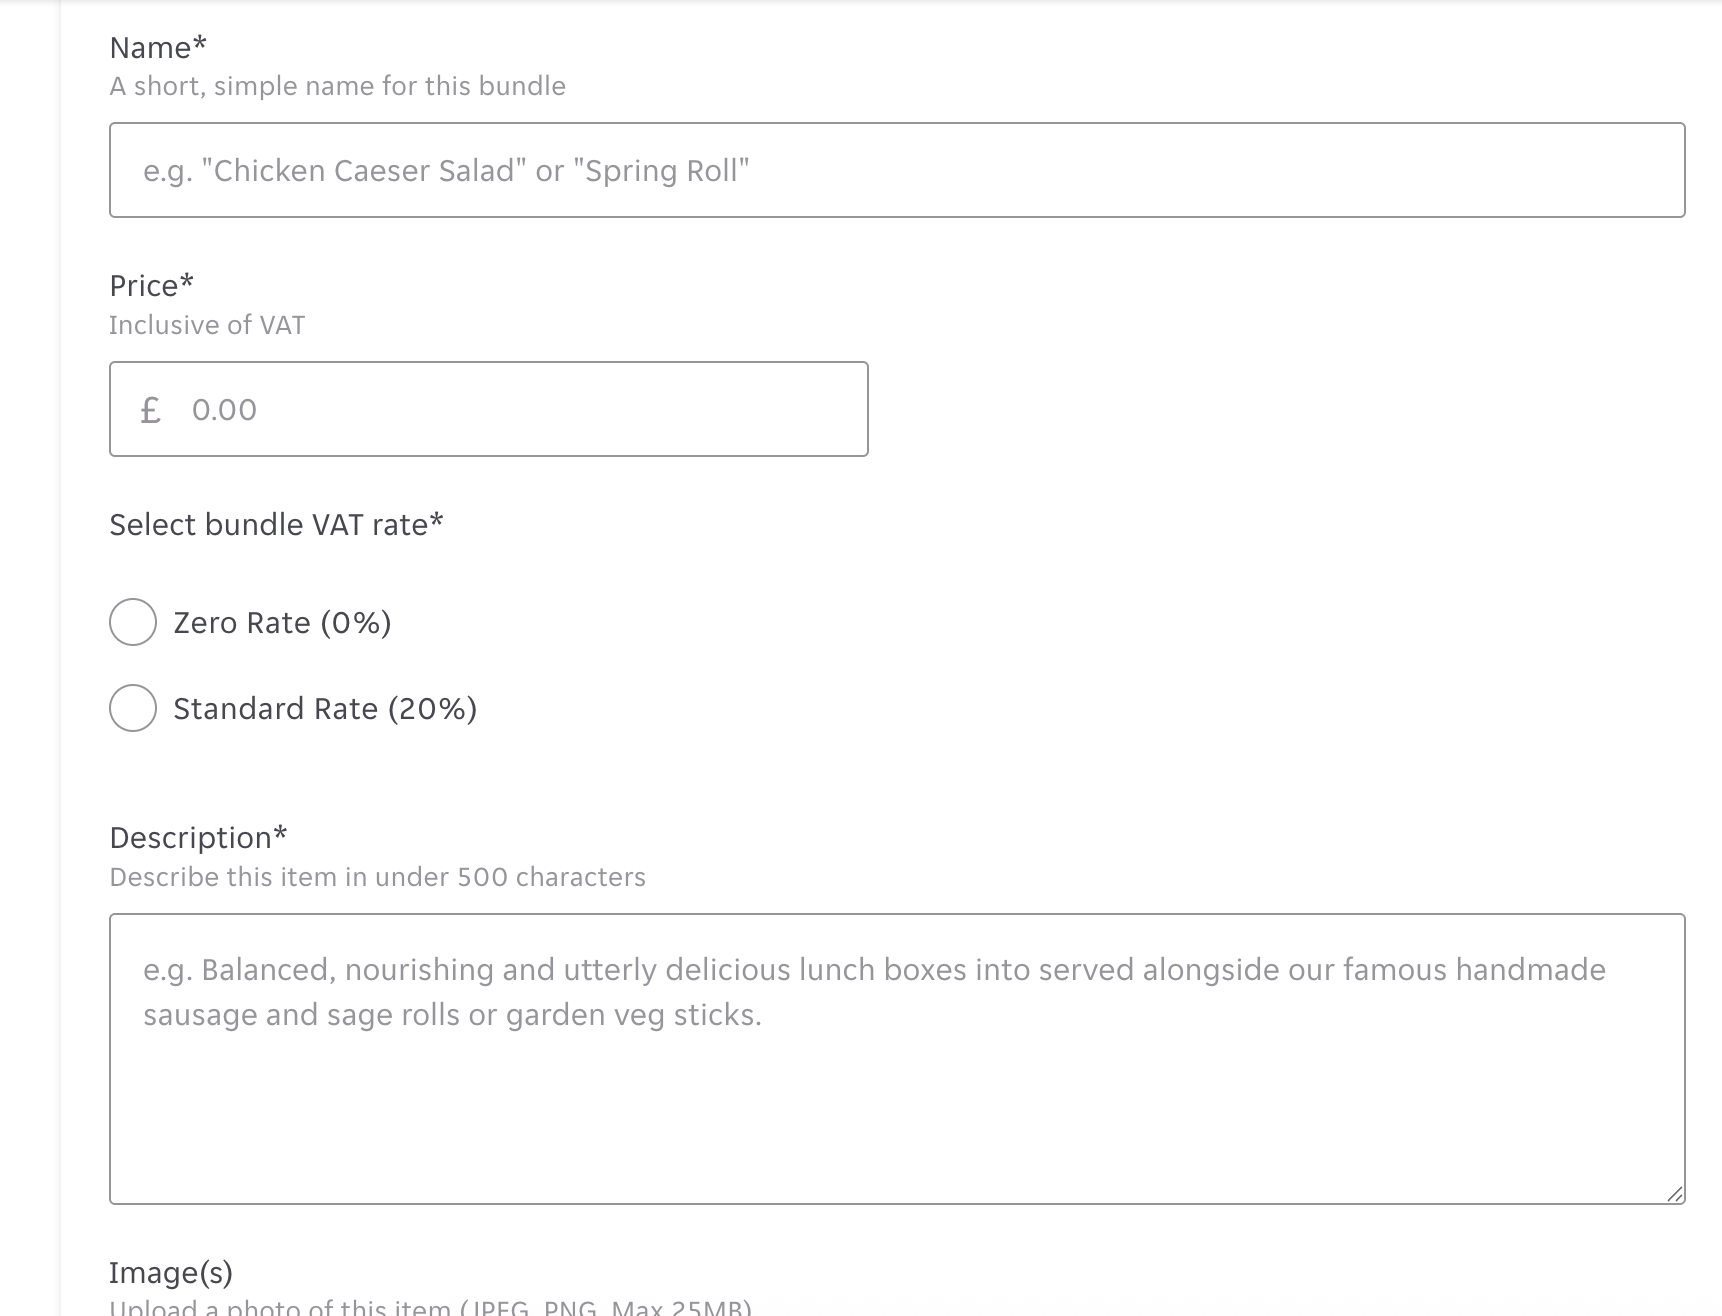
Task: Click the Inclusive of VAT helper text
Action: [x=206, y=324]
